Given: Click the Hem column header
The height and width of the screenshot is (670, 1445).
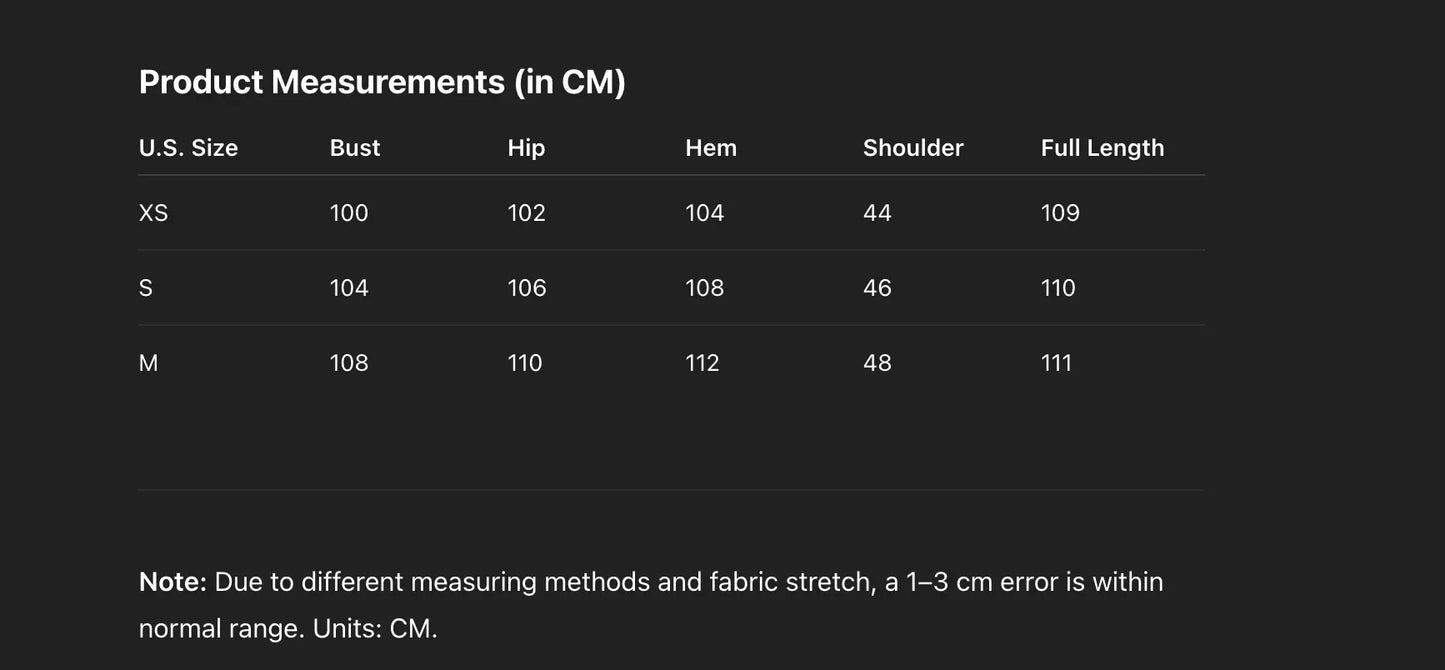Looking at the screenshot, I should pos(711,148).
